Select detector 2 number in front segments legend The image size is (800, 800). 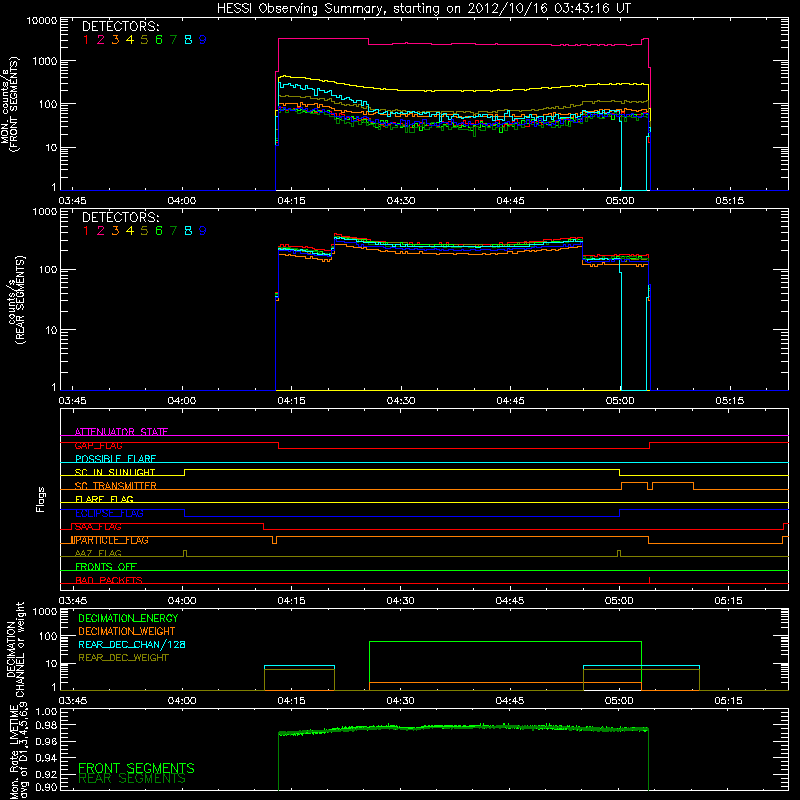pyautogui.click(x=101, y=40)
